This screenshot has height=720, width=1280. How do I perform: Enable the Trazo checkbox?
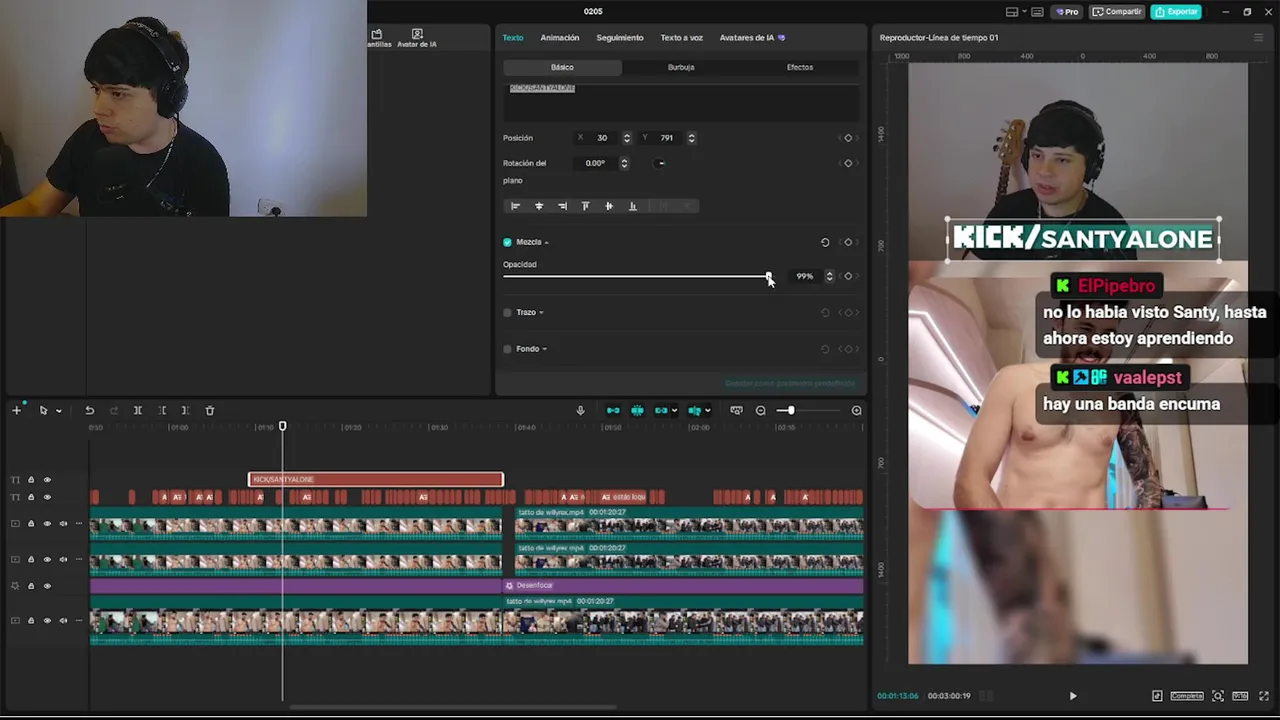507,313
